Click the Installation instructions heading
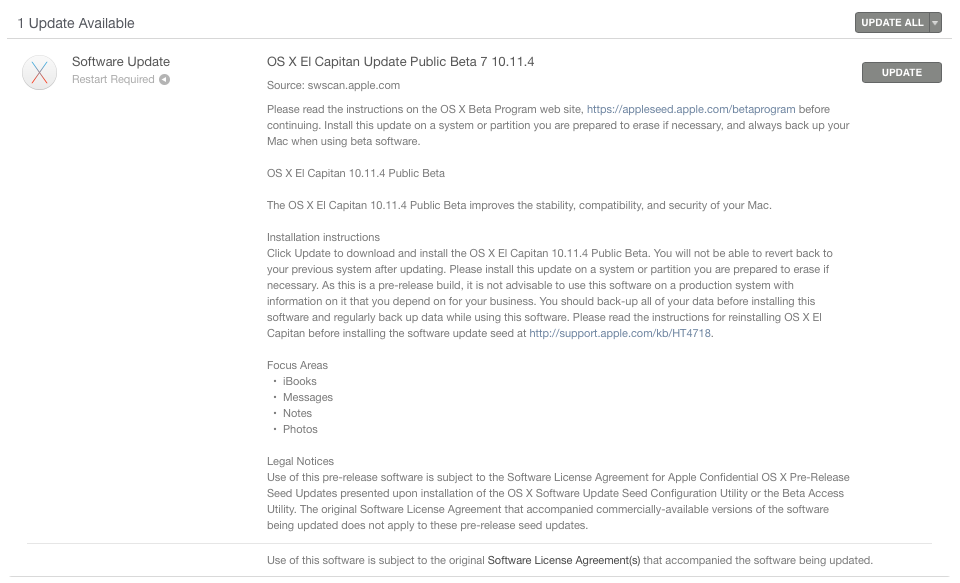The height and width of the screenshot is (583, 960). (x=323, y=237)
